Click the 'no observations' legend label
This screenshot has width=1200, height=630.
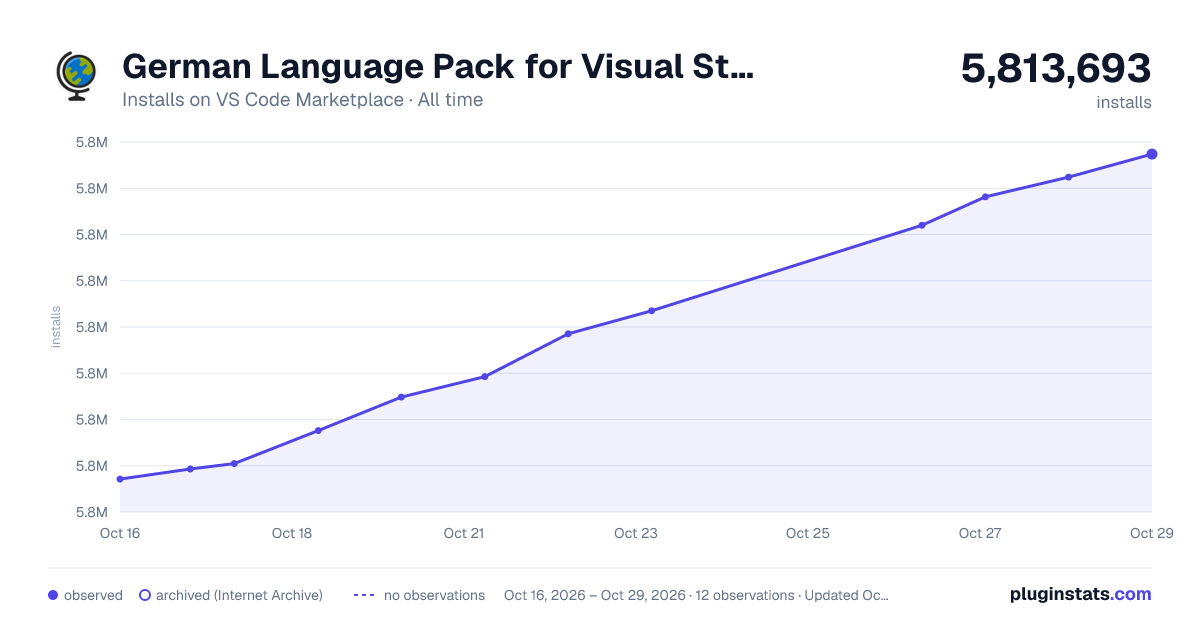[434, 595]
